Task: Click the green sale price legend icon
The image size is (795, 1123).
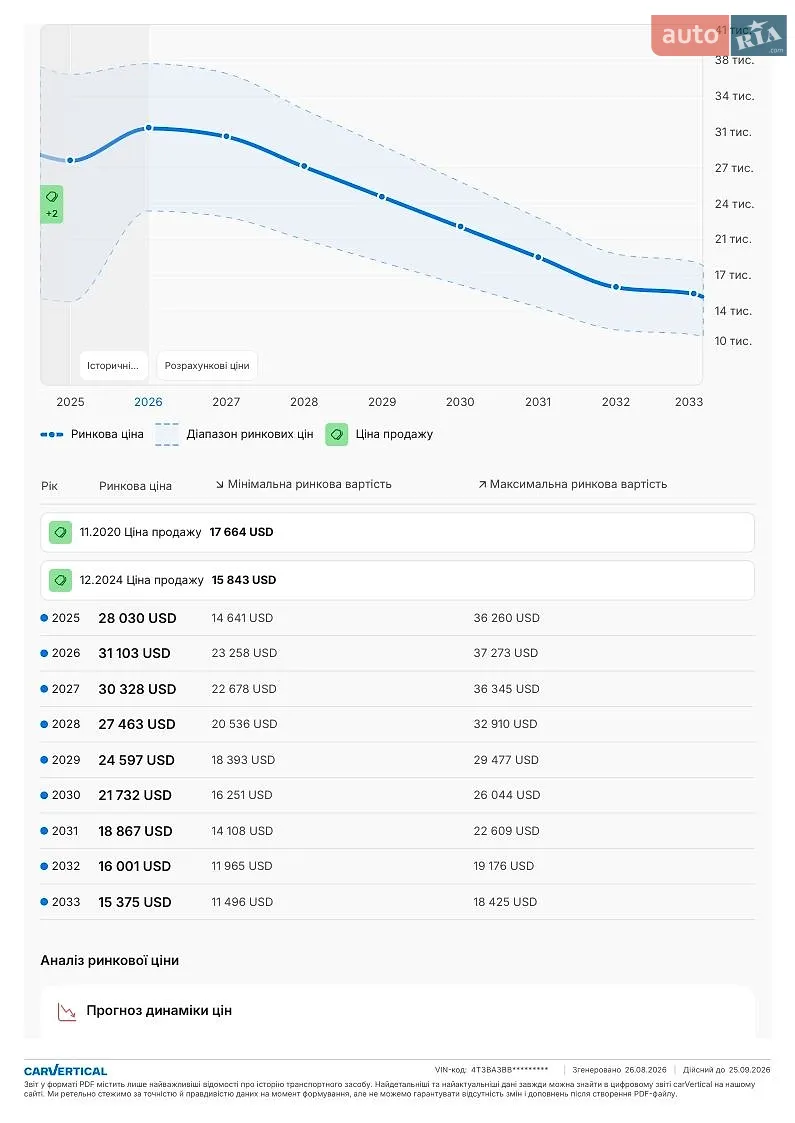Action: 337,434
